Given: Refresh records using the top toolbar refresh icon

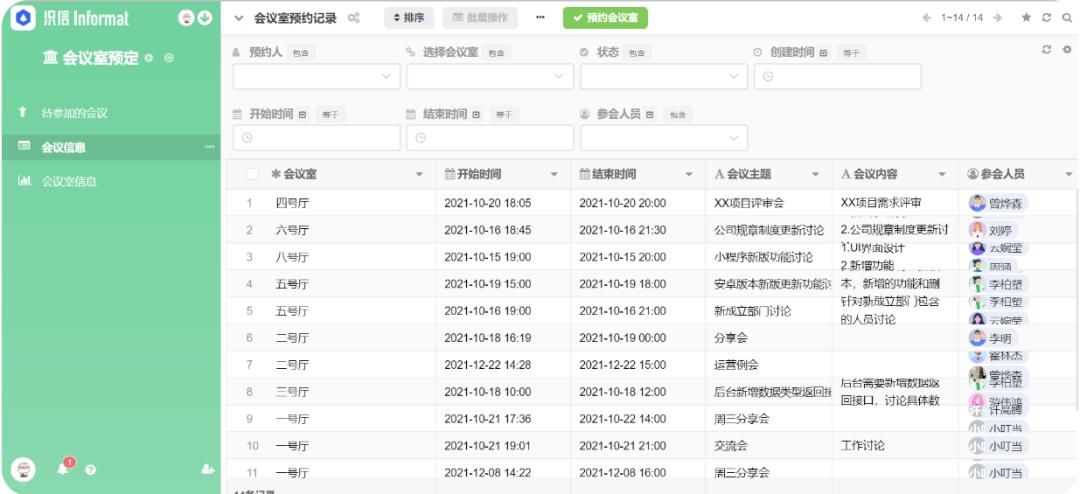Looking at the screenshot, I should tap(1047, 18).
